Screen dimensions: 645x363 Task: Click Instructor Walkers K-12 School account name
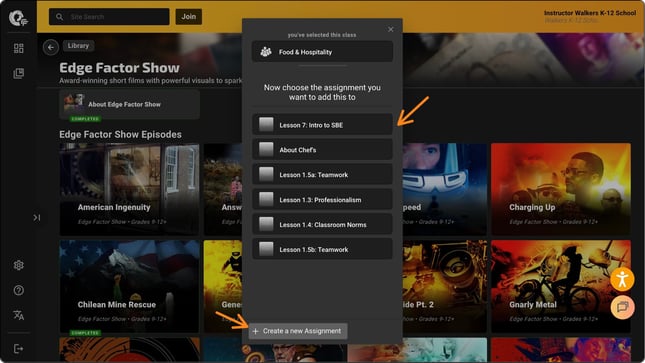coord(590,13)
